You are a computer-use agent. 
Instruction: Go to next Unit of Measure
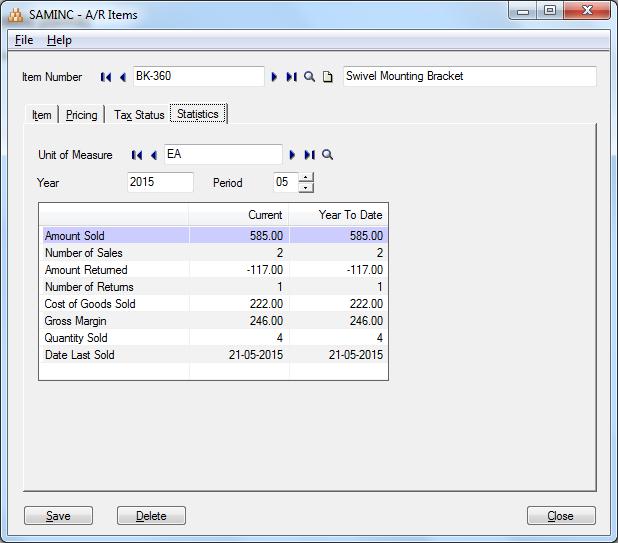click(x=293, y=155)
